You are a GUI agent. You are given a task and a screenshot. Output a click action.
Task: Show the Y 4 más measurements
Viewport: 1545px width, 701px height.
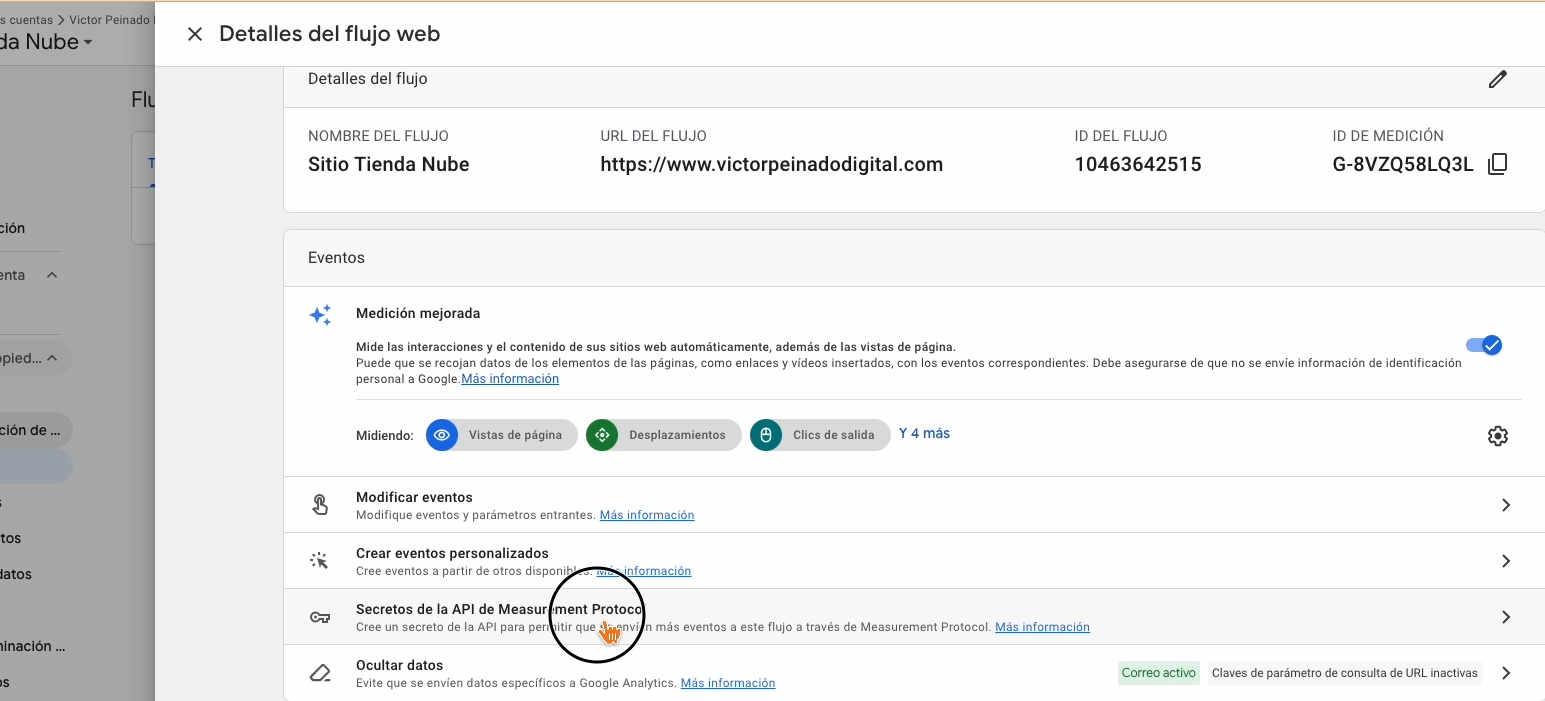(924, 433)
